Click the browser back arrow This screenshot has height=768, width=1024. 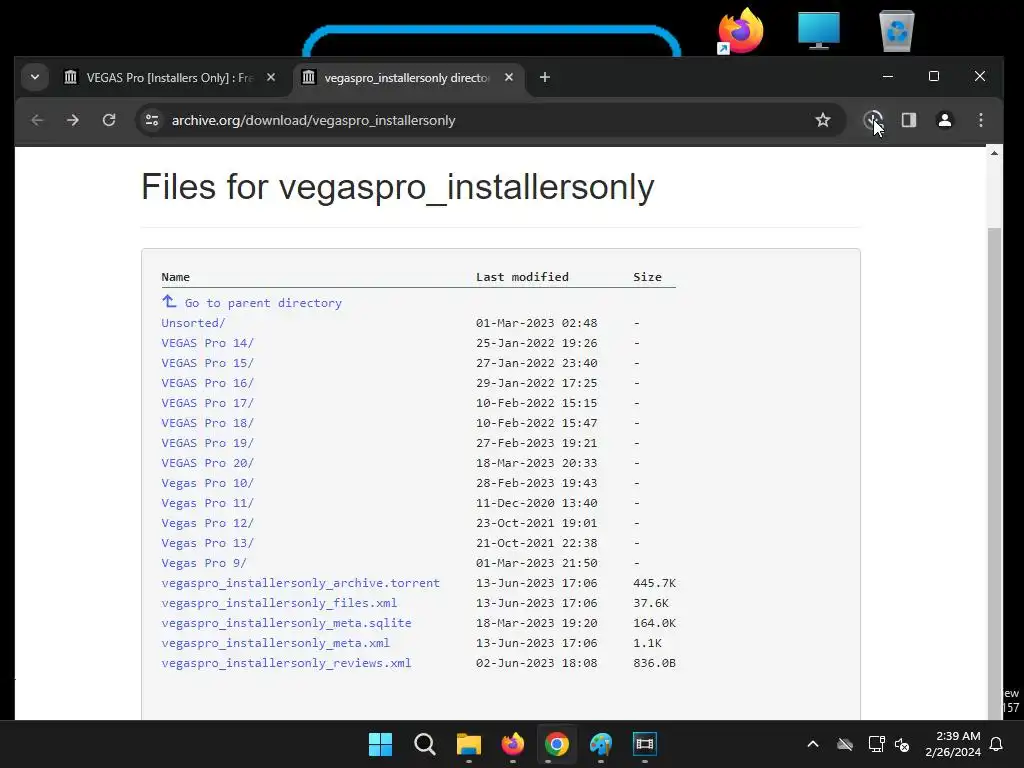click(x=37, y=120)
